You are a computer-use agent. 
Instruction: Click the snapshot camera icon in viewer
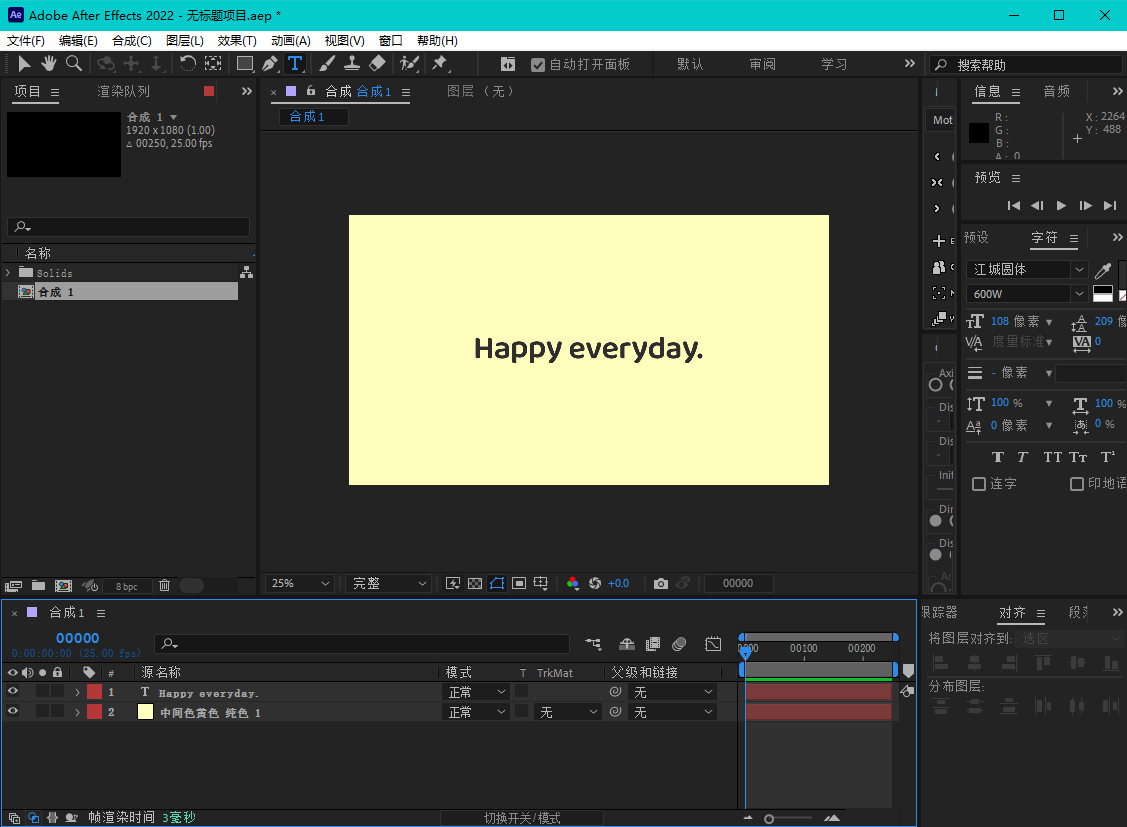coord(660,583)
